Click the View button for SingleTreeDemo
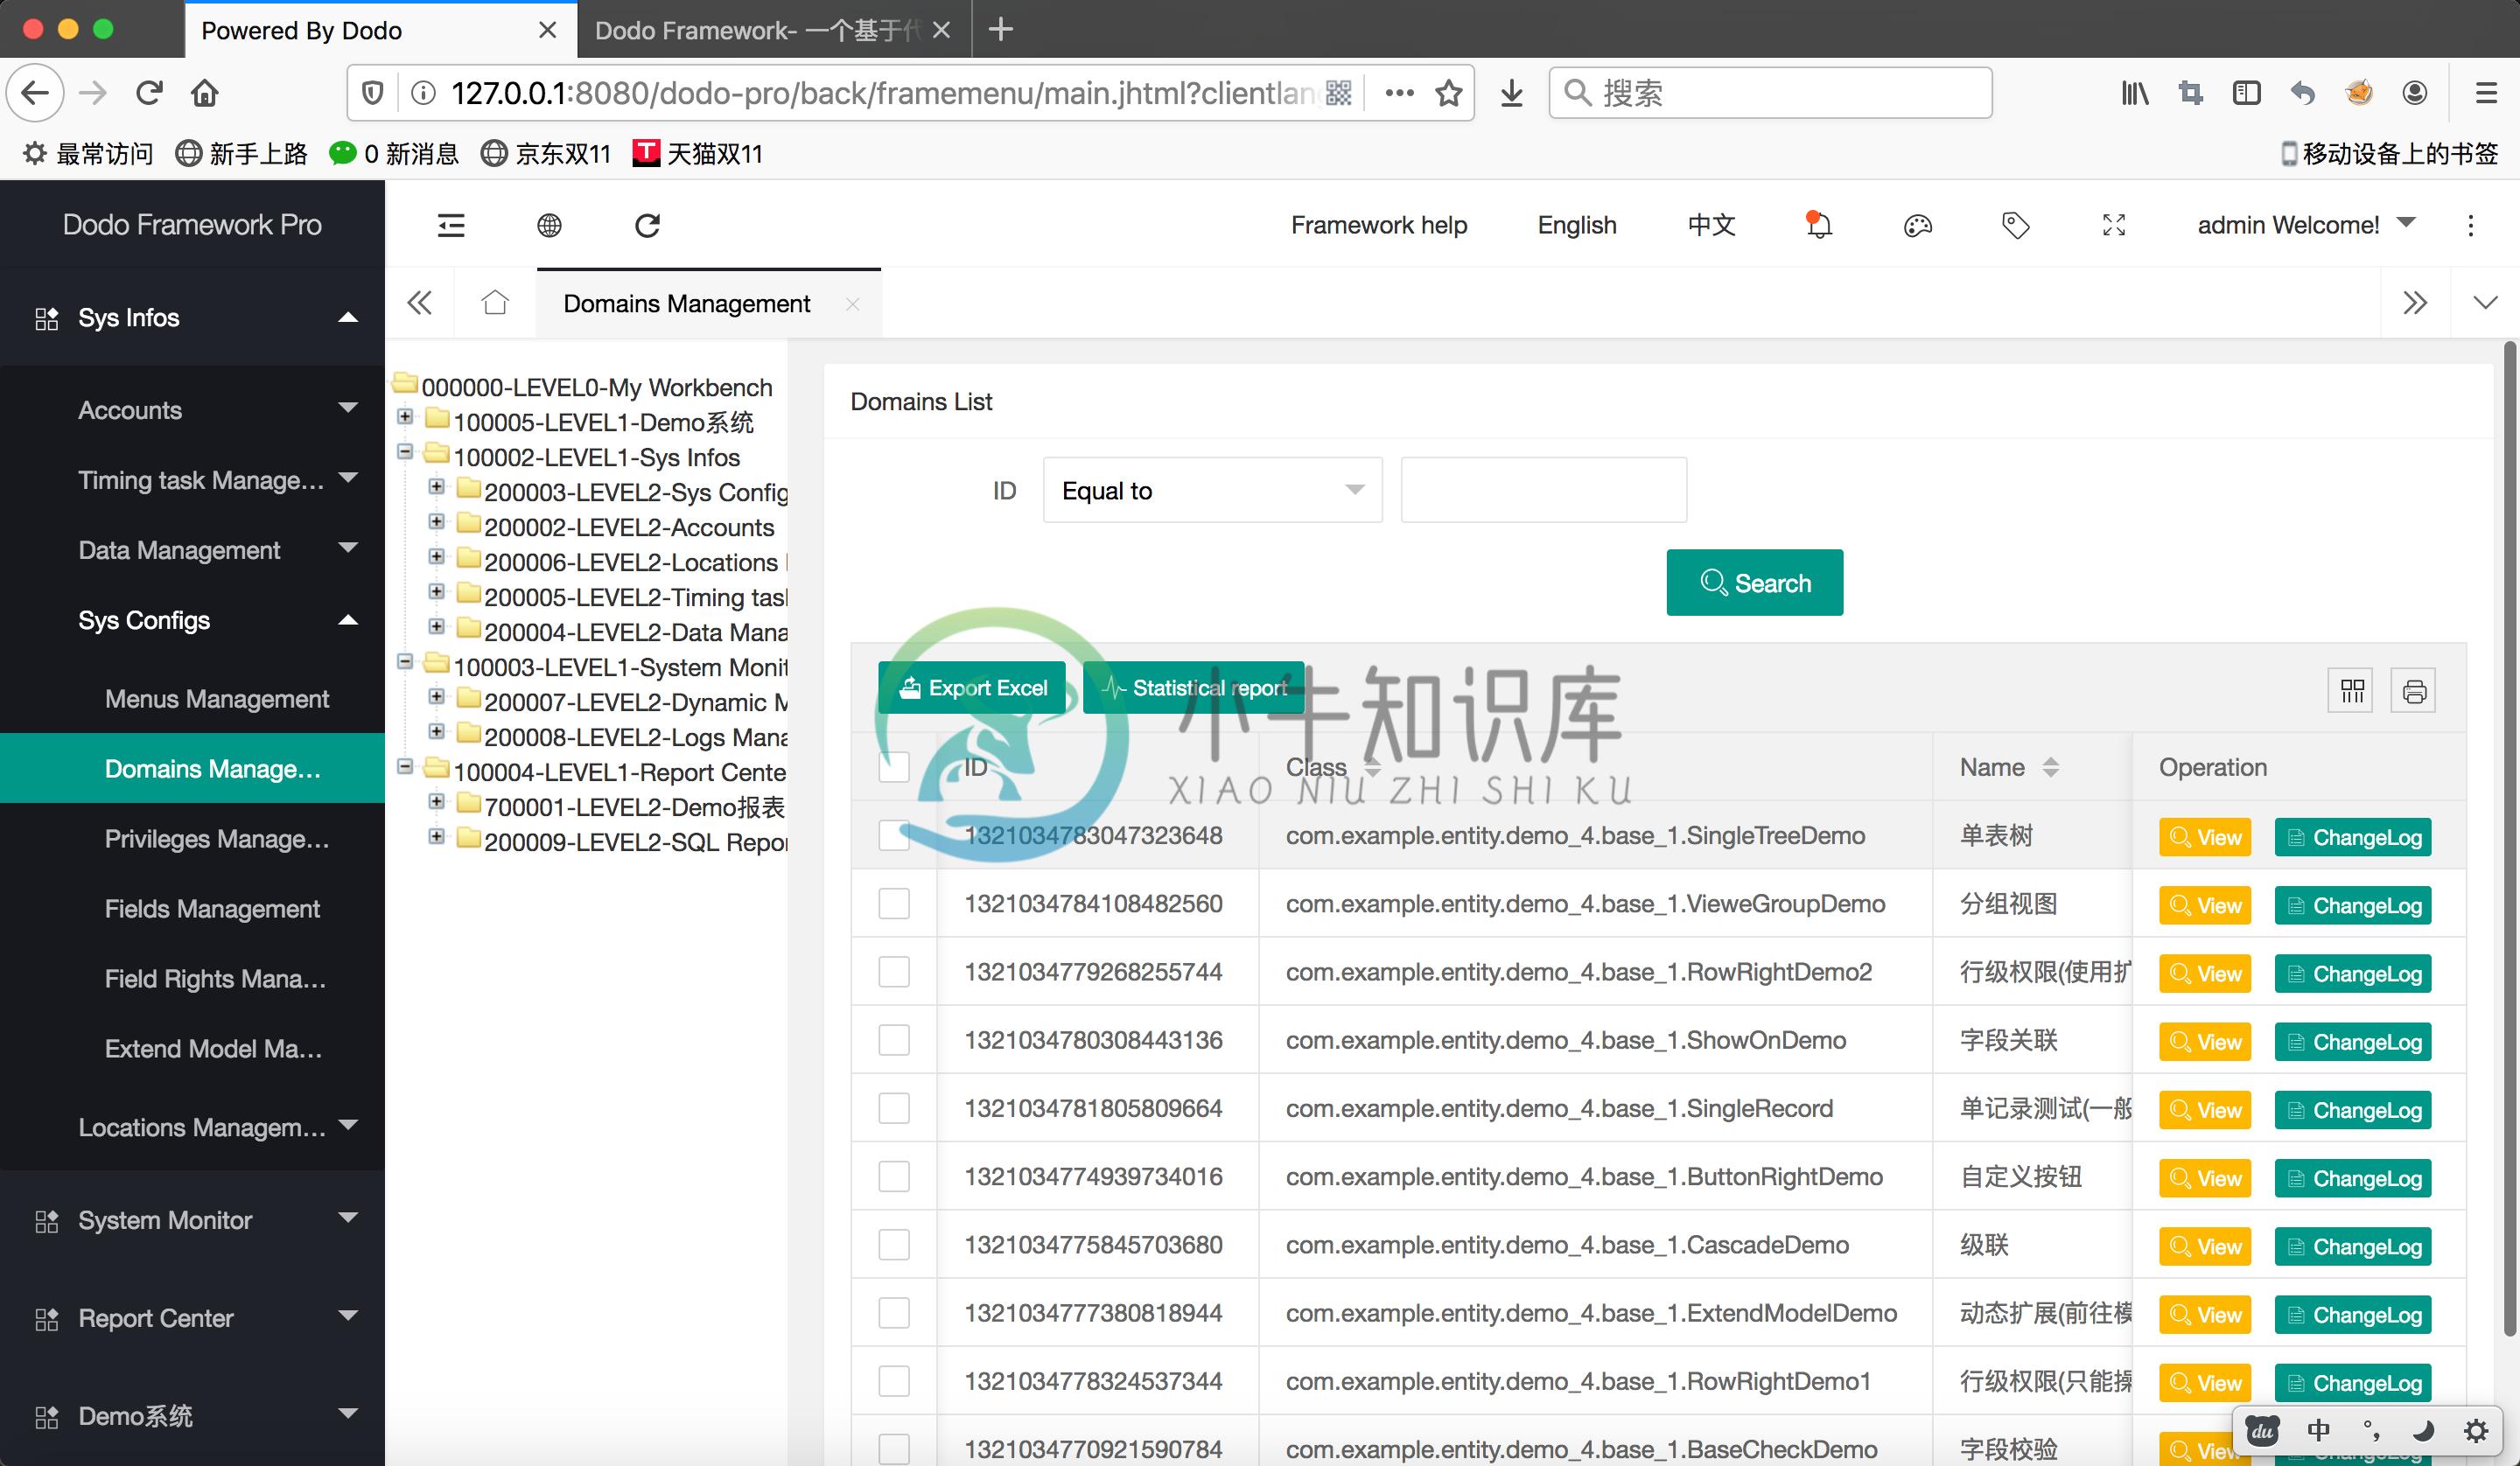 click(2204, 836)
